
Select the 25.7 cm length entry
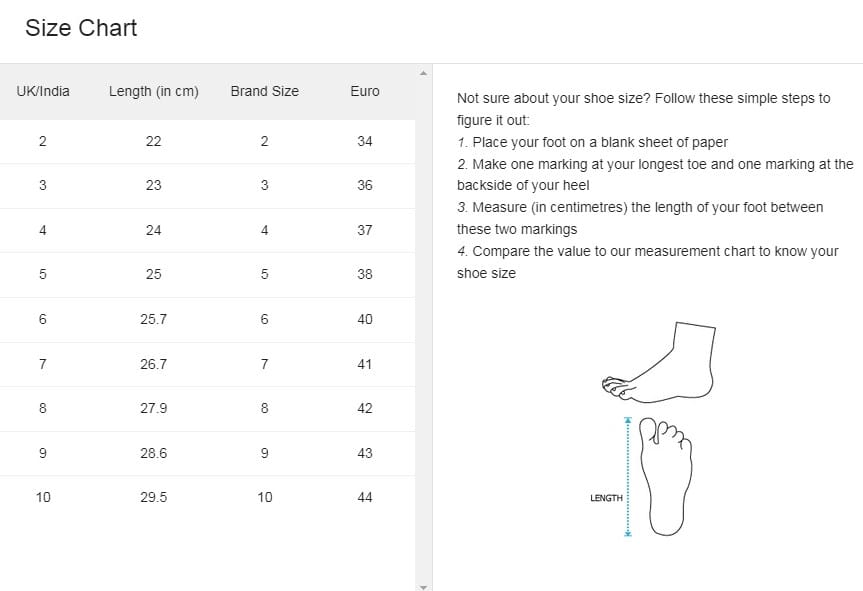[x=153, y=318]
